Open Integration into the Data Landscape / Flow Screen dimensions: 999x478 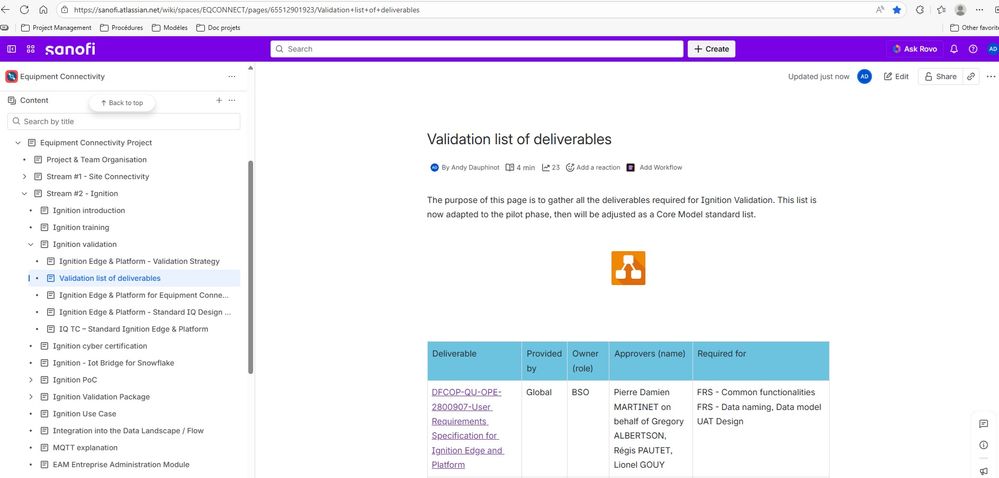coord(128,431)
